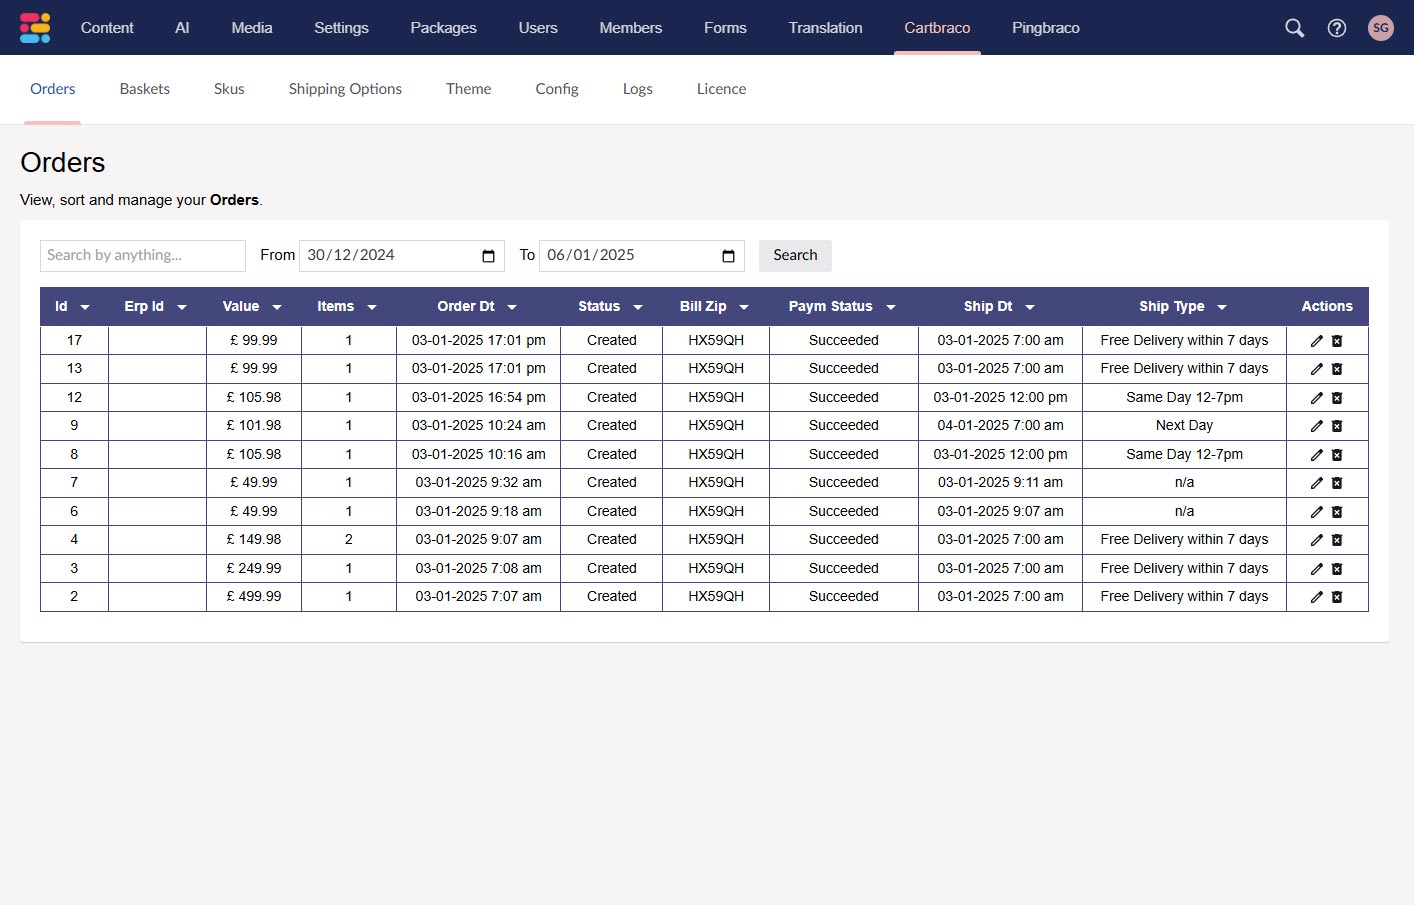Edit order 4 with the pencil icon

(1317, 540)
